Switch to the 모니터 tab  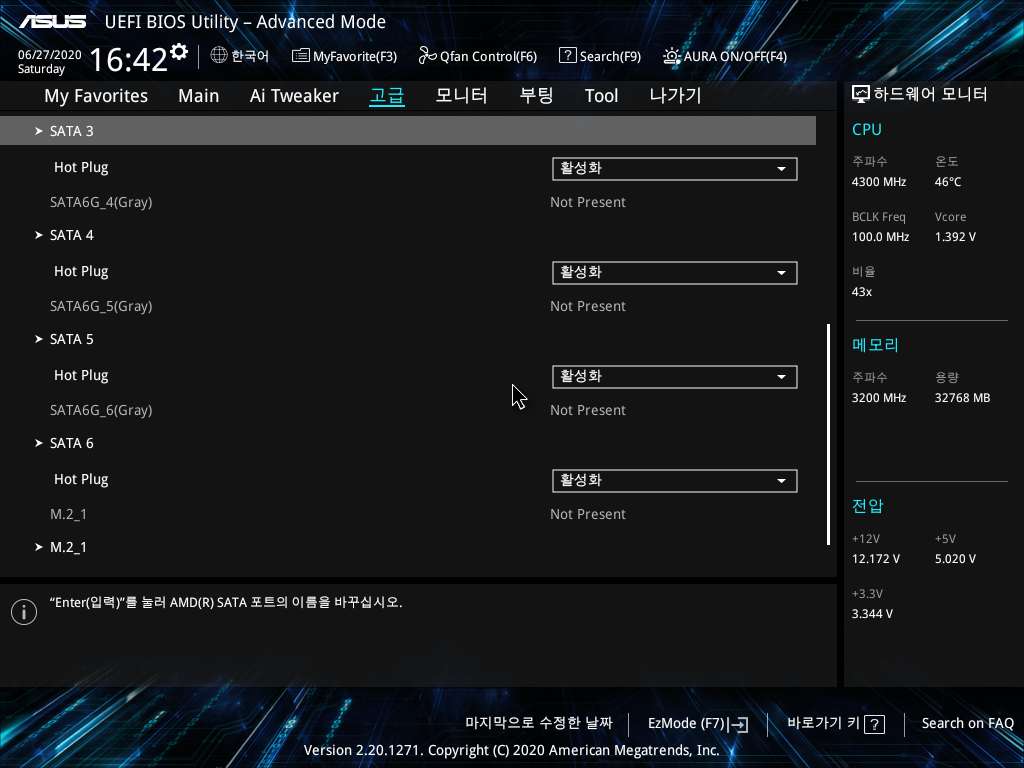[461, 95]
